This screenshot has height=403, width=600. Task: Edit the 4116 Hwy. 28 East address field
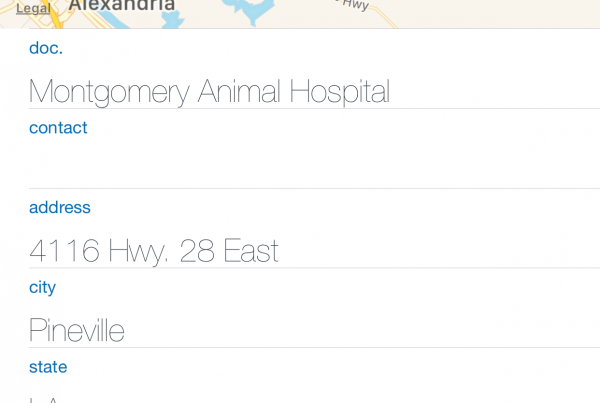pos(315,251)
